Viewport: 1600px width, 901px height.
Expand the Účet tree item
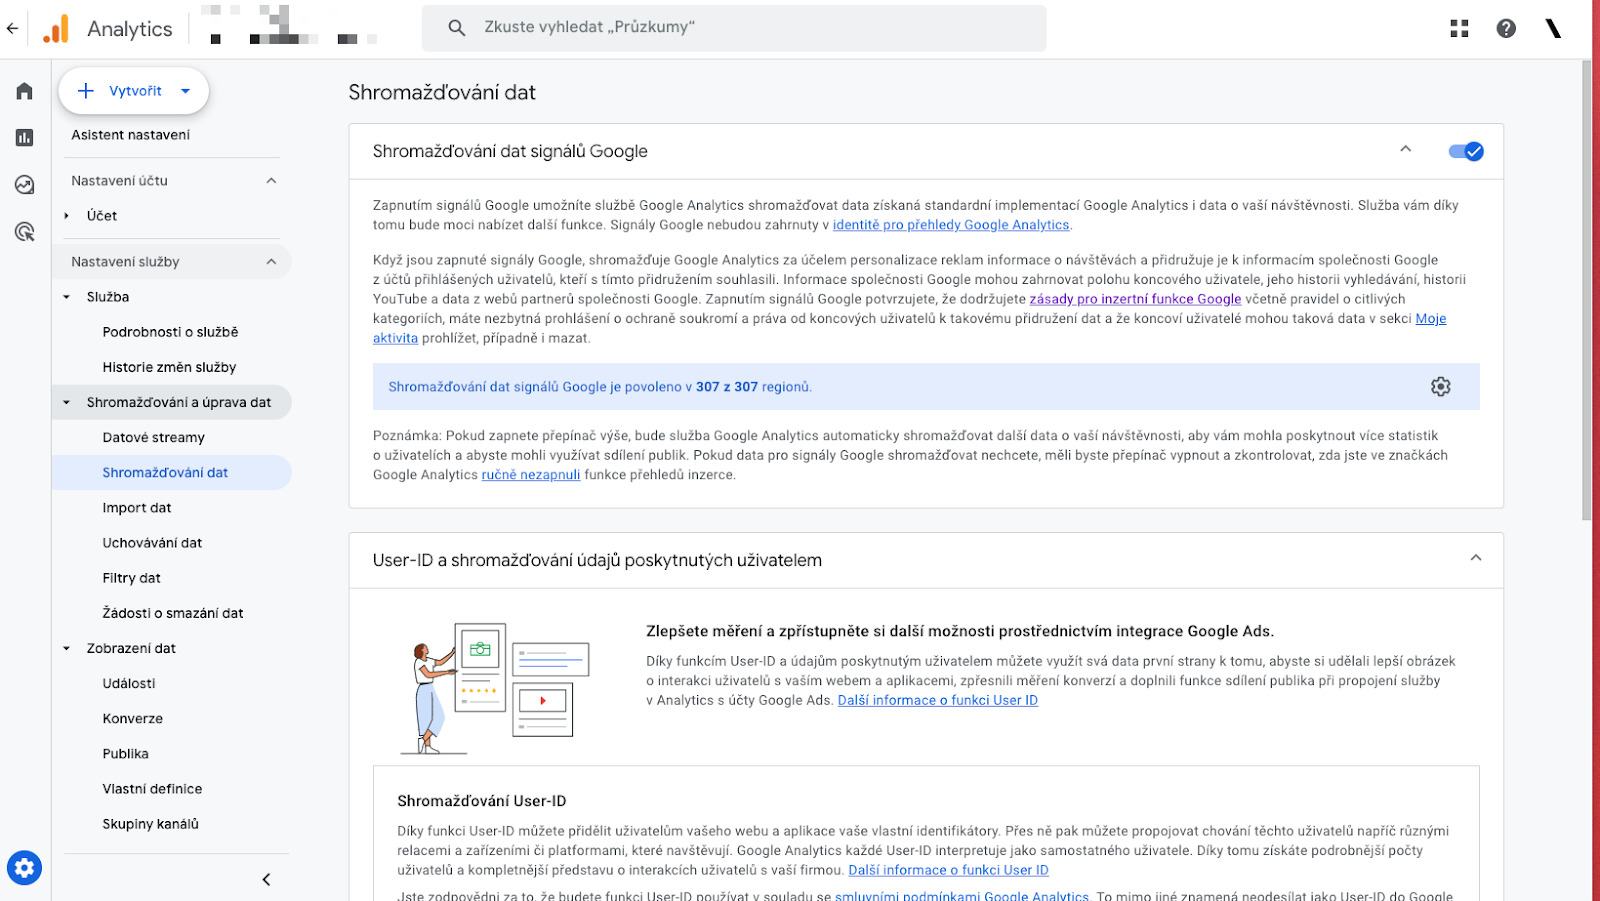(67, 216)
